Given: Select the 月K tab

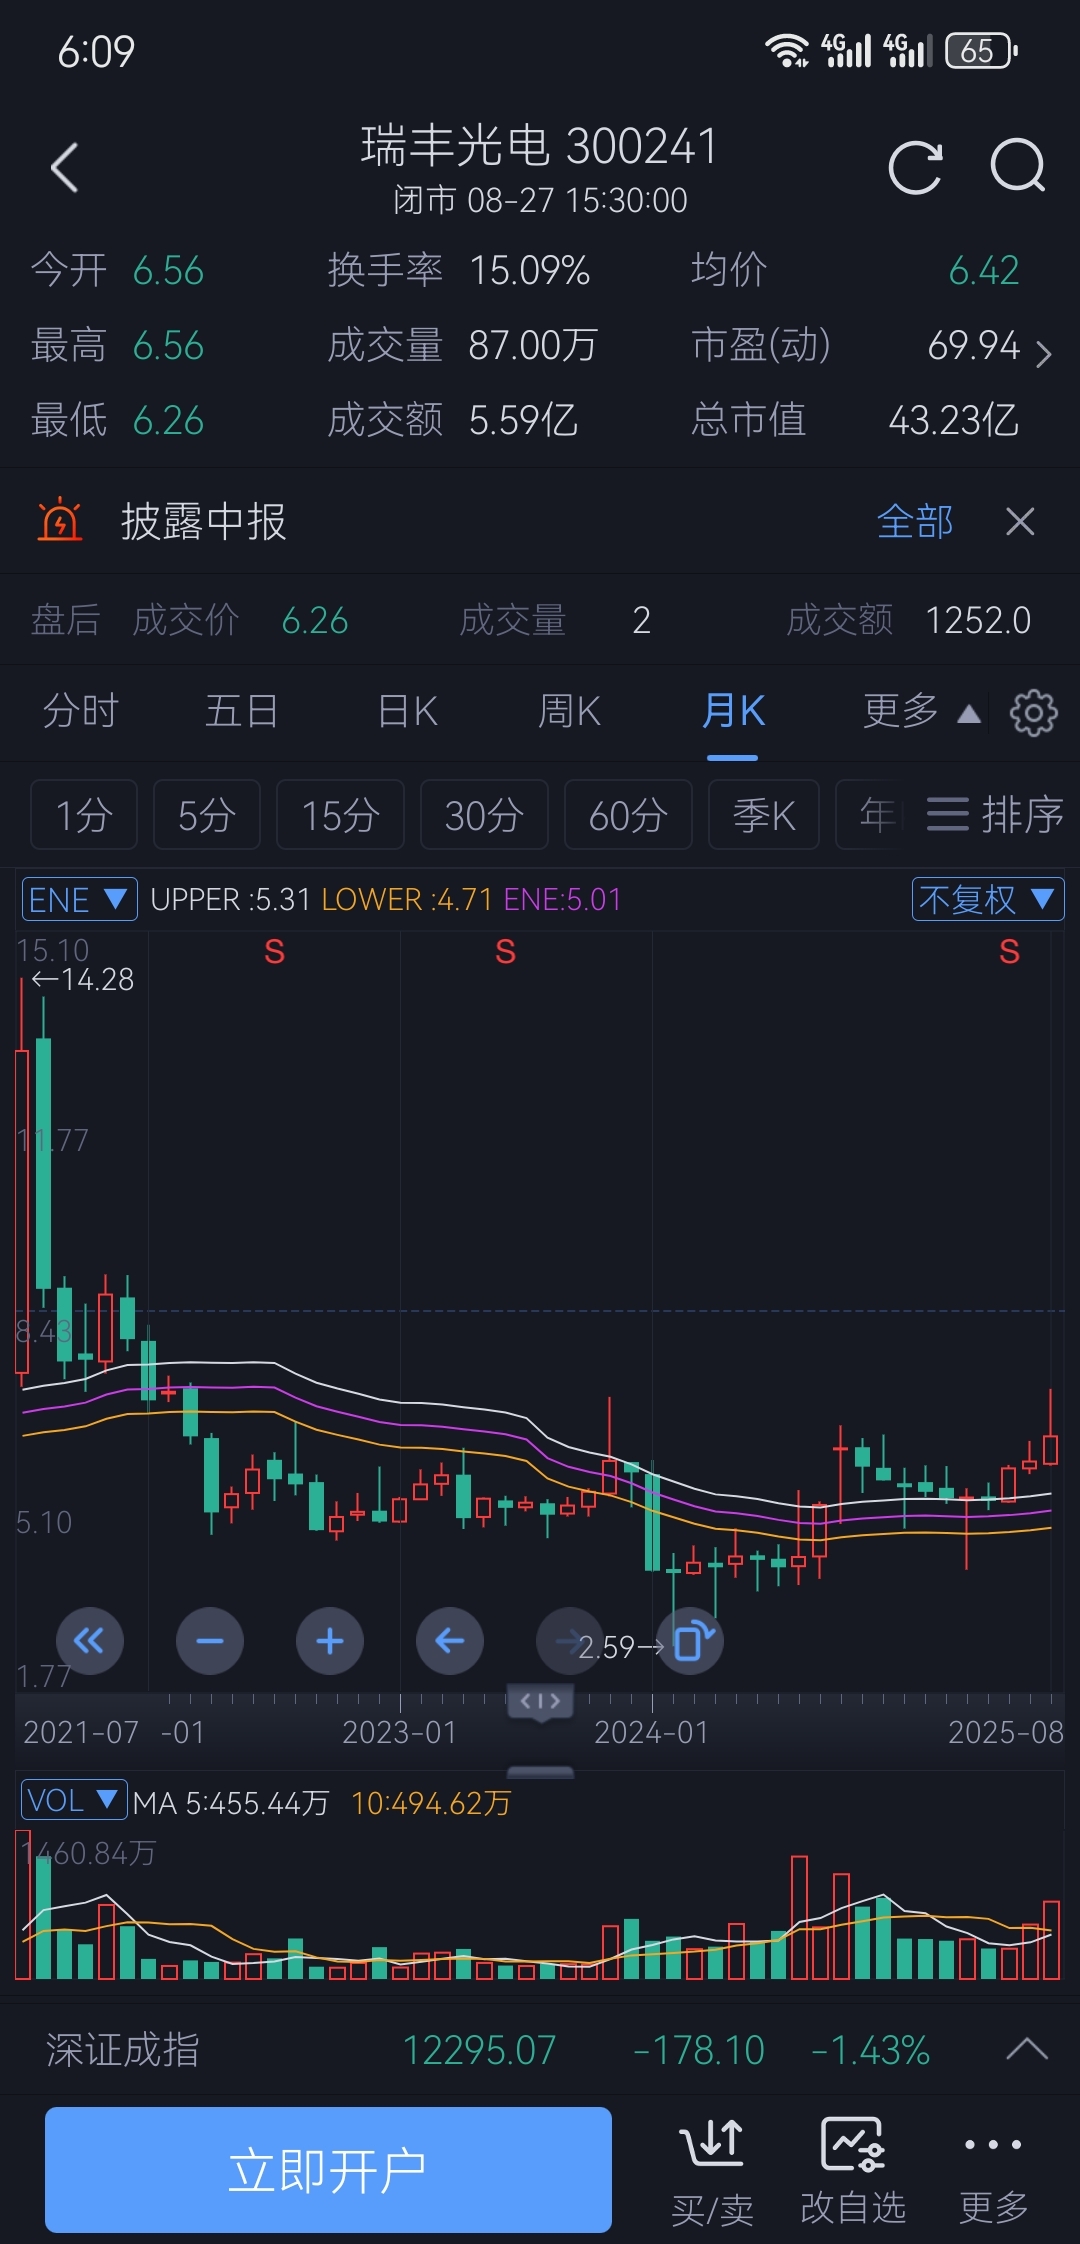Looking at the screenshot, I should tap(733, 712).
